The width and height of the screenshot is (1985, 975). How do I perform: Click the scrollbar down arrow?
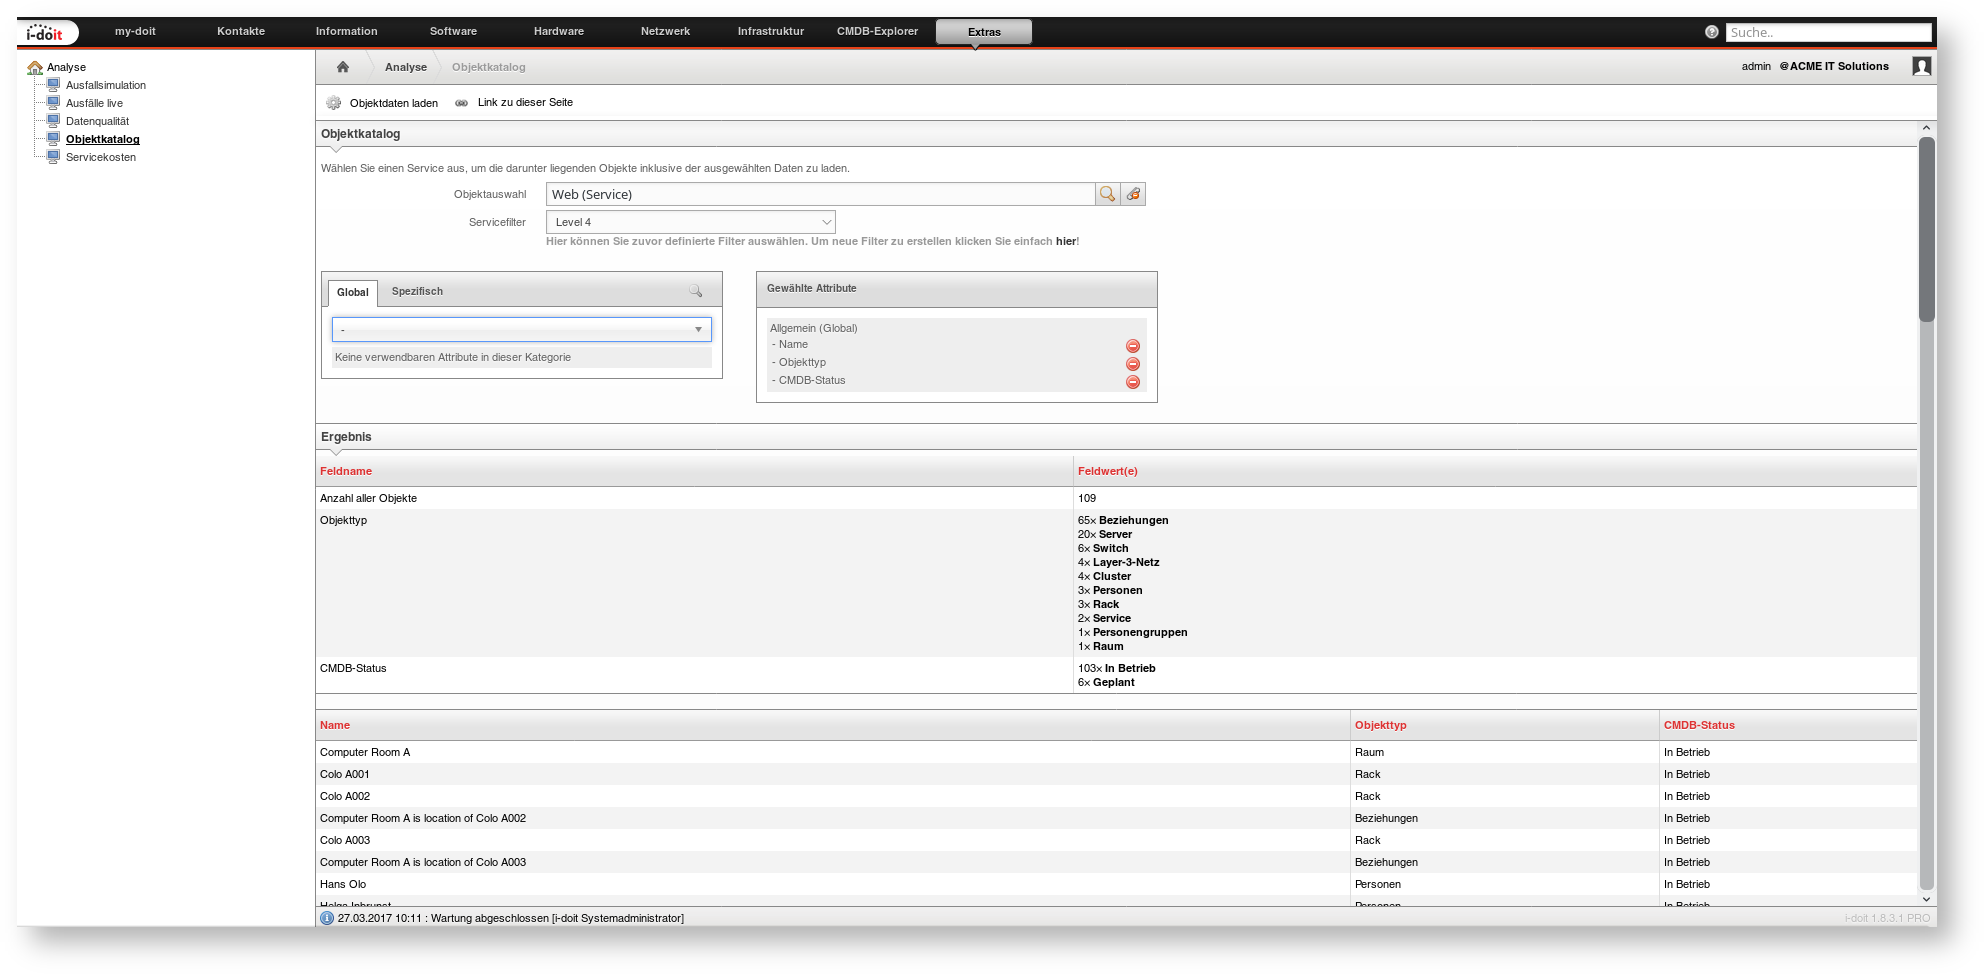1926,899
